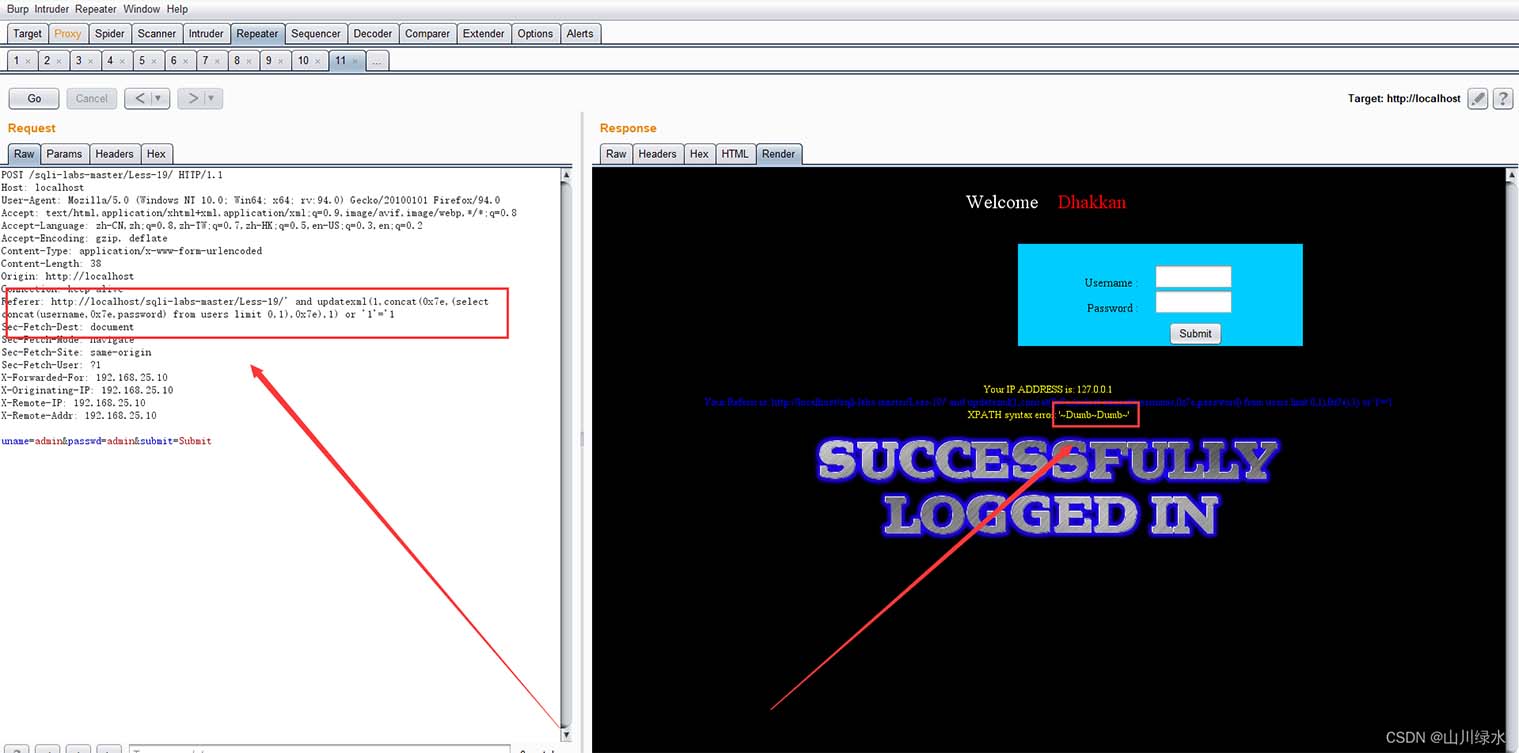Select Repeater numbered tab 5
The width and height of the screenshot is (1519, 753).
[142, 61]
